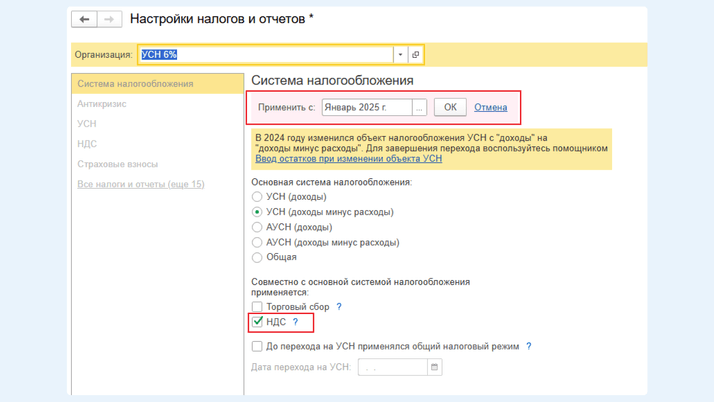The height and width of the screenshot is (402, 714).
Task: Enable the Торговый сбор checkbox
Action: [x=258, y=307]
